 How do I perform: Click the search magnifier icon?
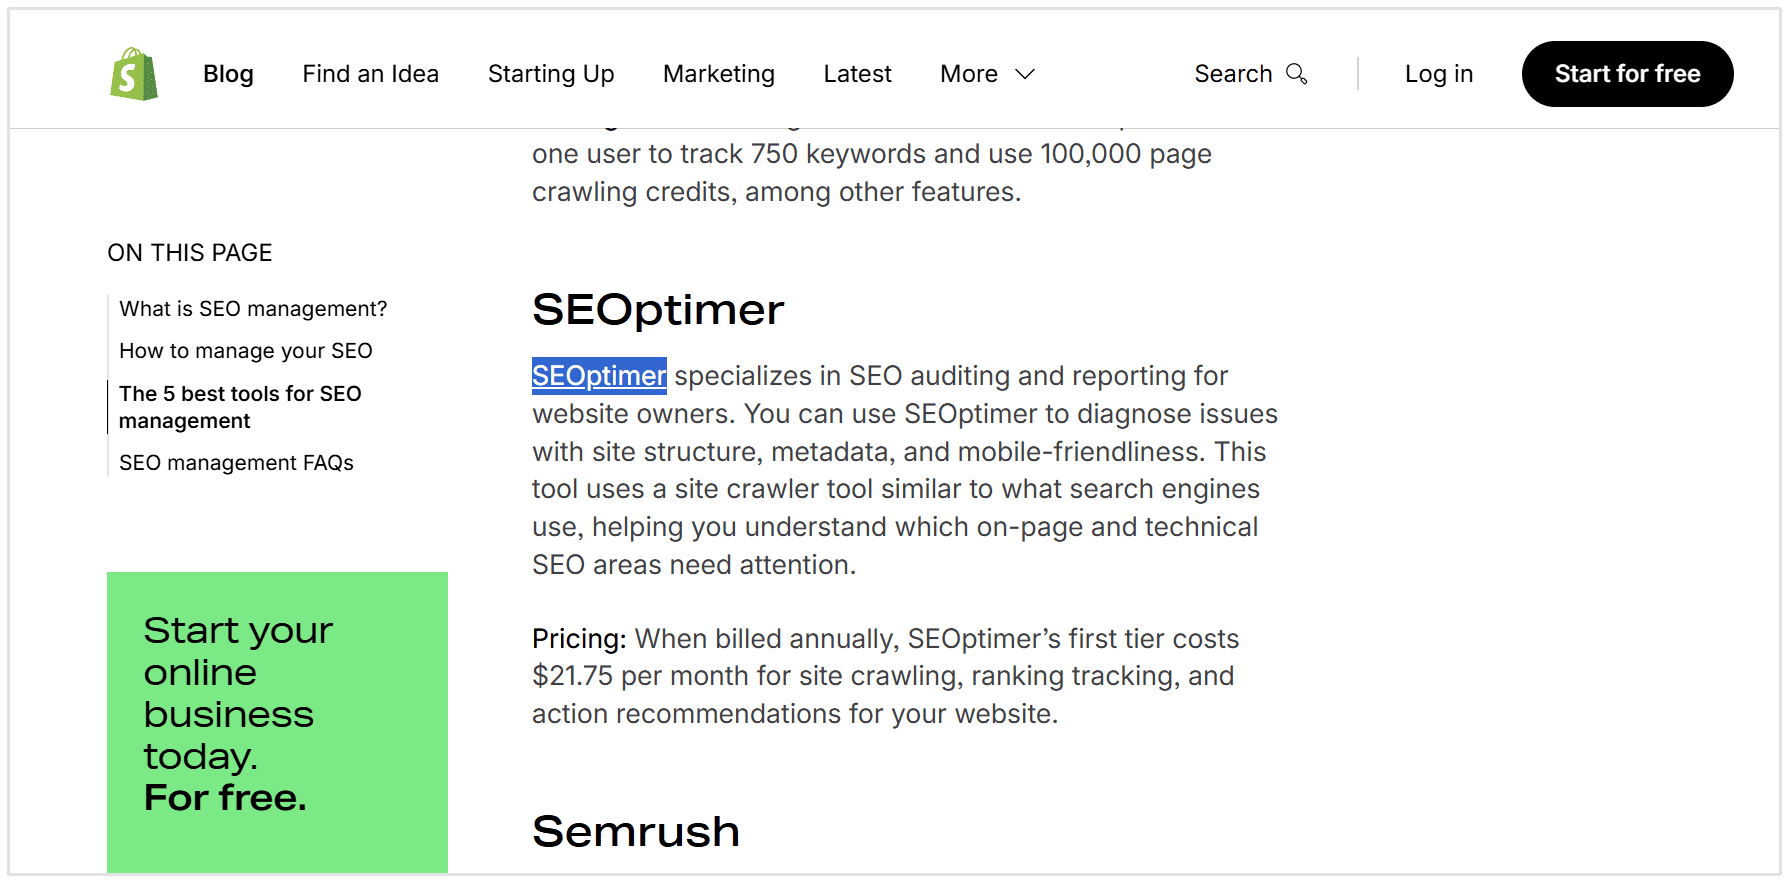[1297, 74]
